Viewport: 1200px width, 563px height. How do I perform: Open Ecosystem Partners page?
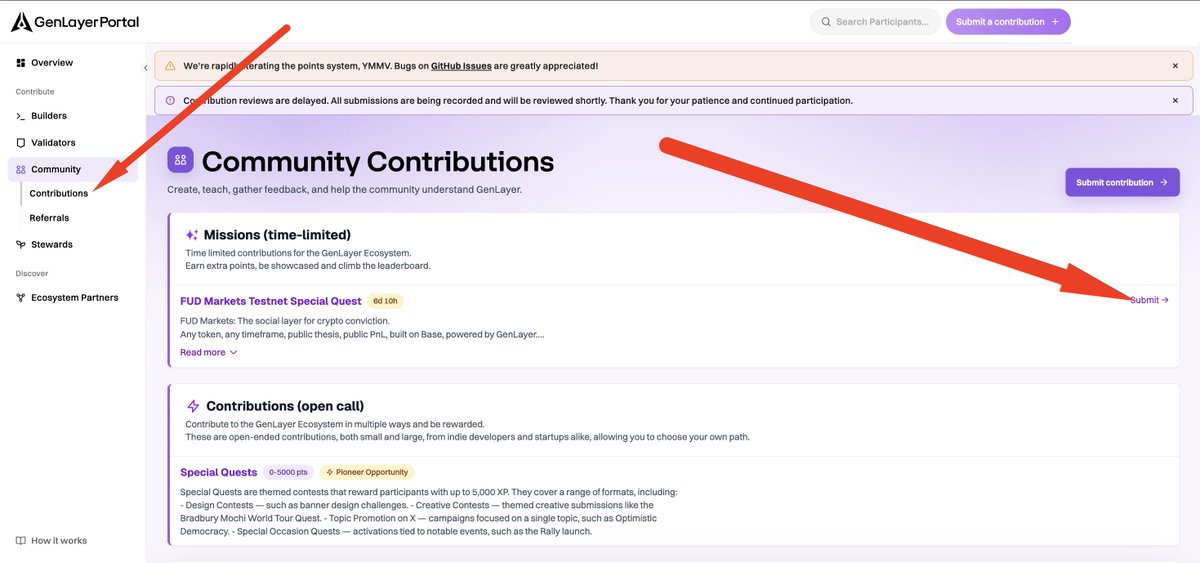[73, 298]
